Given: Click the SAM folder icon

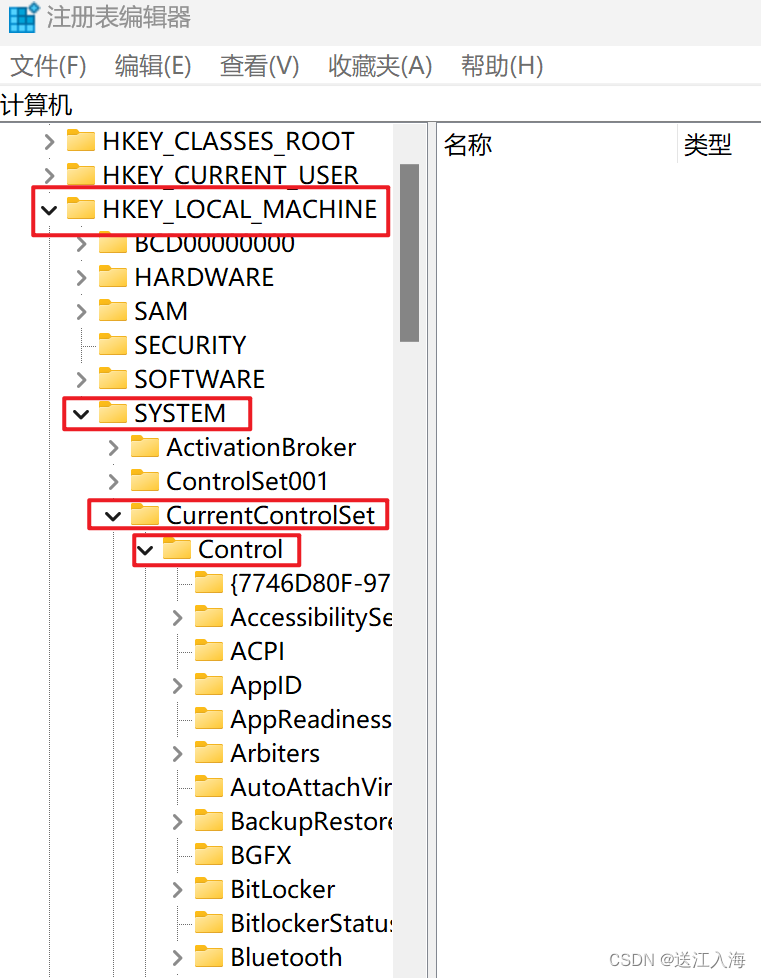Looking at the screenshot, I should (x=113, y=310).
